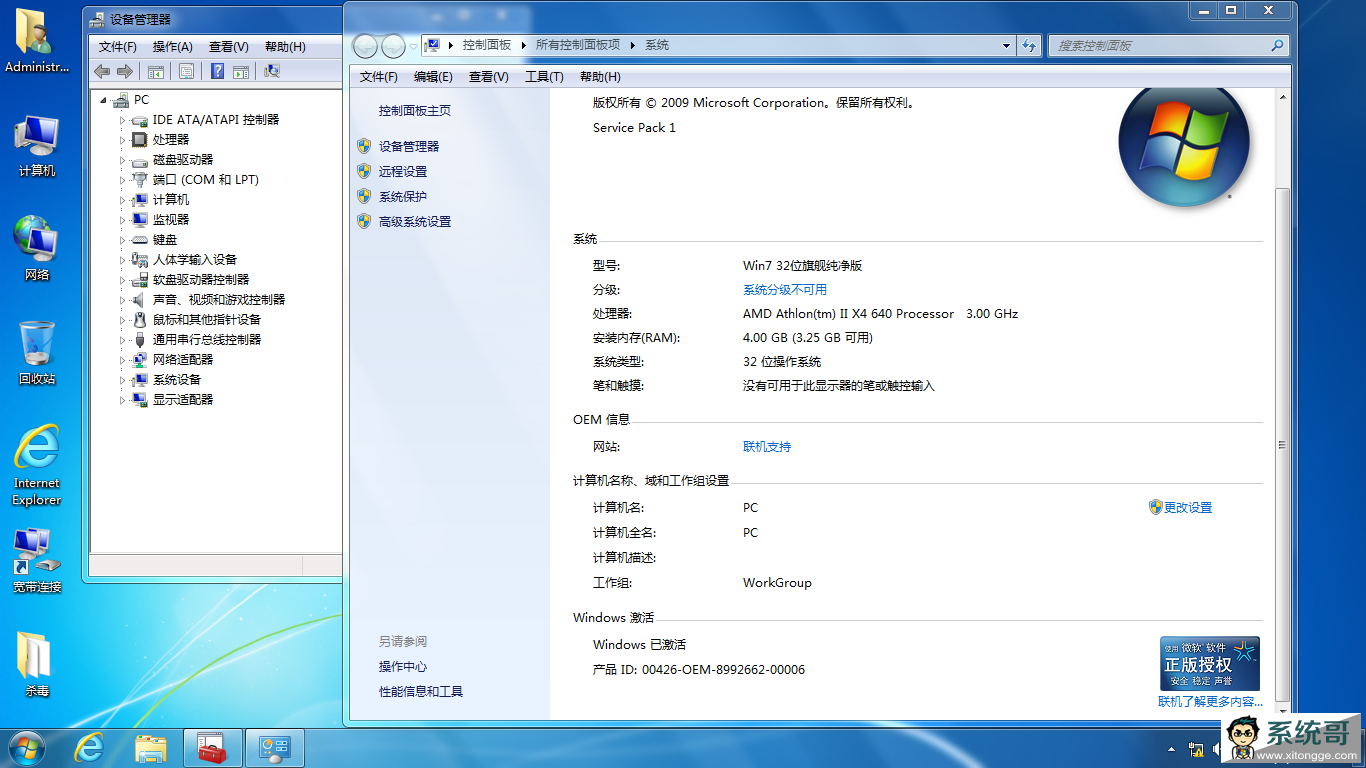Screen dimensions: 1366x768
Task: Select 杀毒 folder on desktop
Action: pos(37,664)
